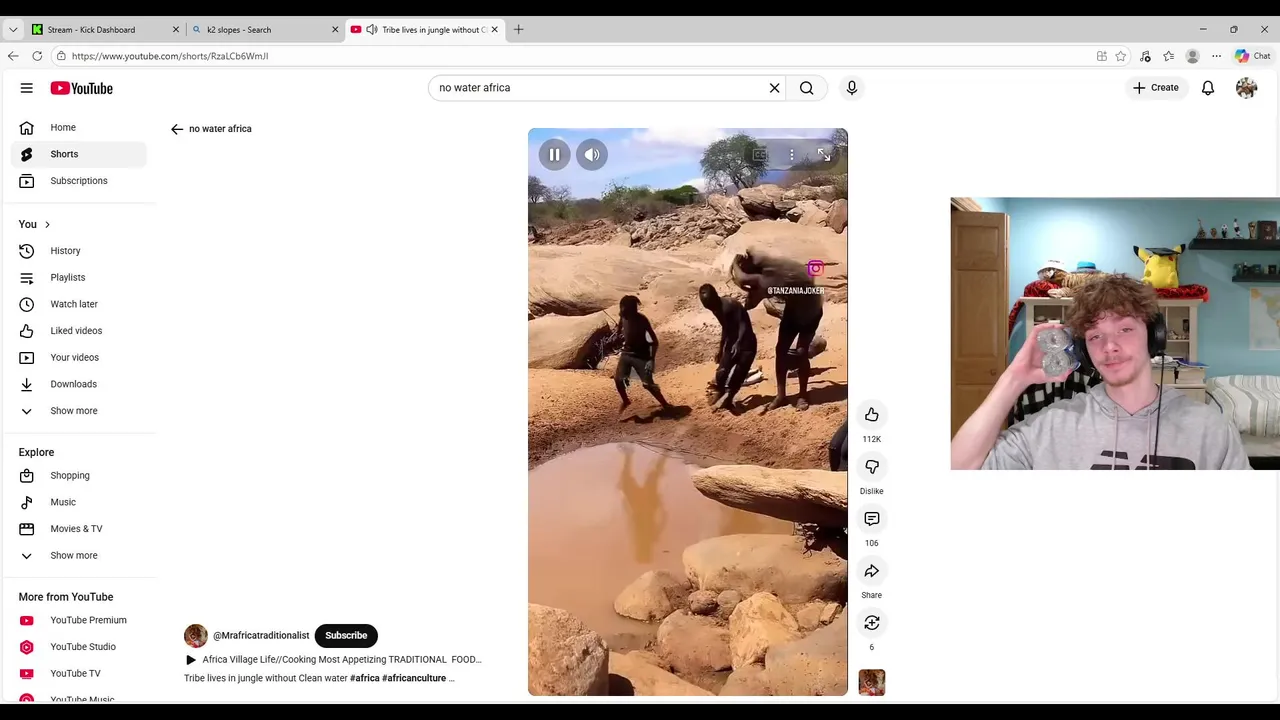
Task: Reload the page
Action: point(37,56)
